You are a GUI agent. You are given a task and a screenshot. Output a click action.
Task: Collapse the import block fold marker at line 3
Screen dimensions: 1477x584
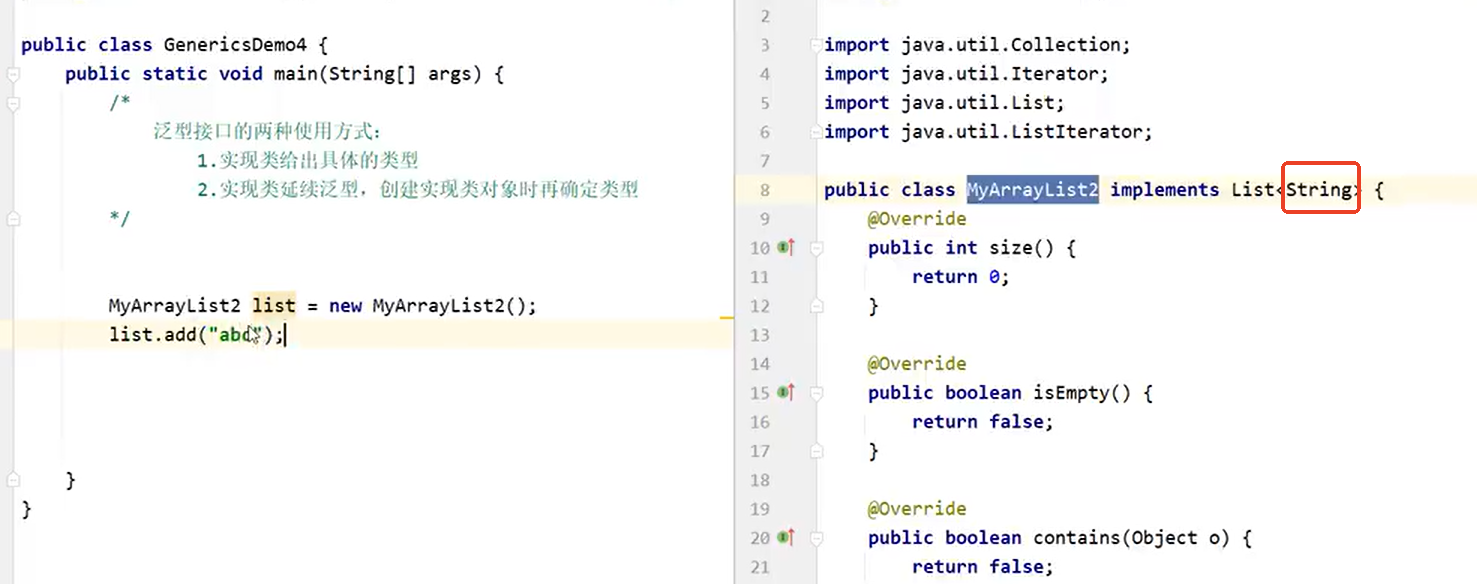(816, 45)
